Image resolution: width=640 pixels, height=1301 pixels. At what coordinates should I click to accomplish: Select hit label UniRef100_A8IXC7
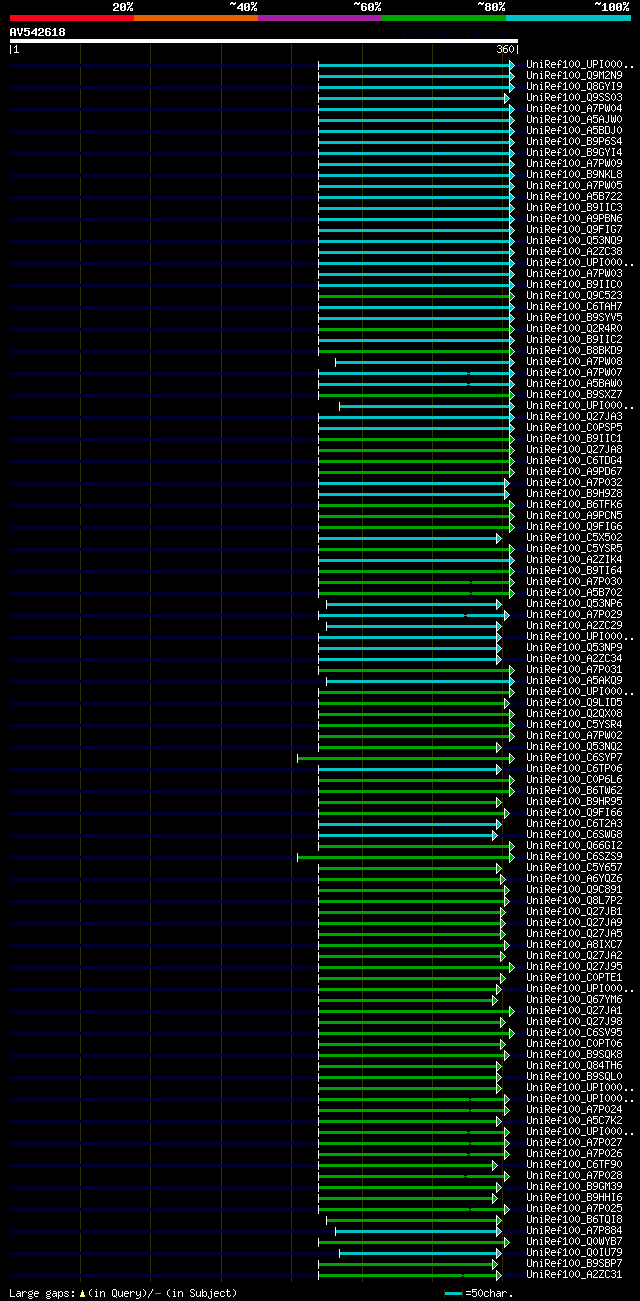[x=574, y=944]
